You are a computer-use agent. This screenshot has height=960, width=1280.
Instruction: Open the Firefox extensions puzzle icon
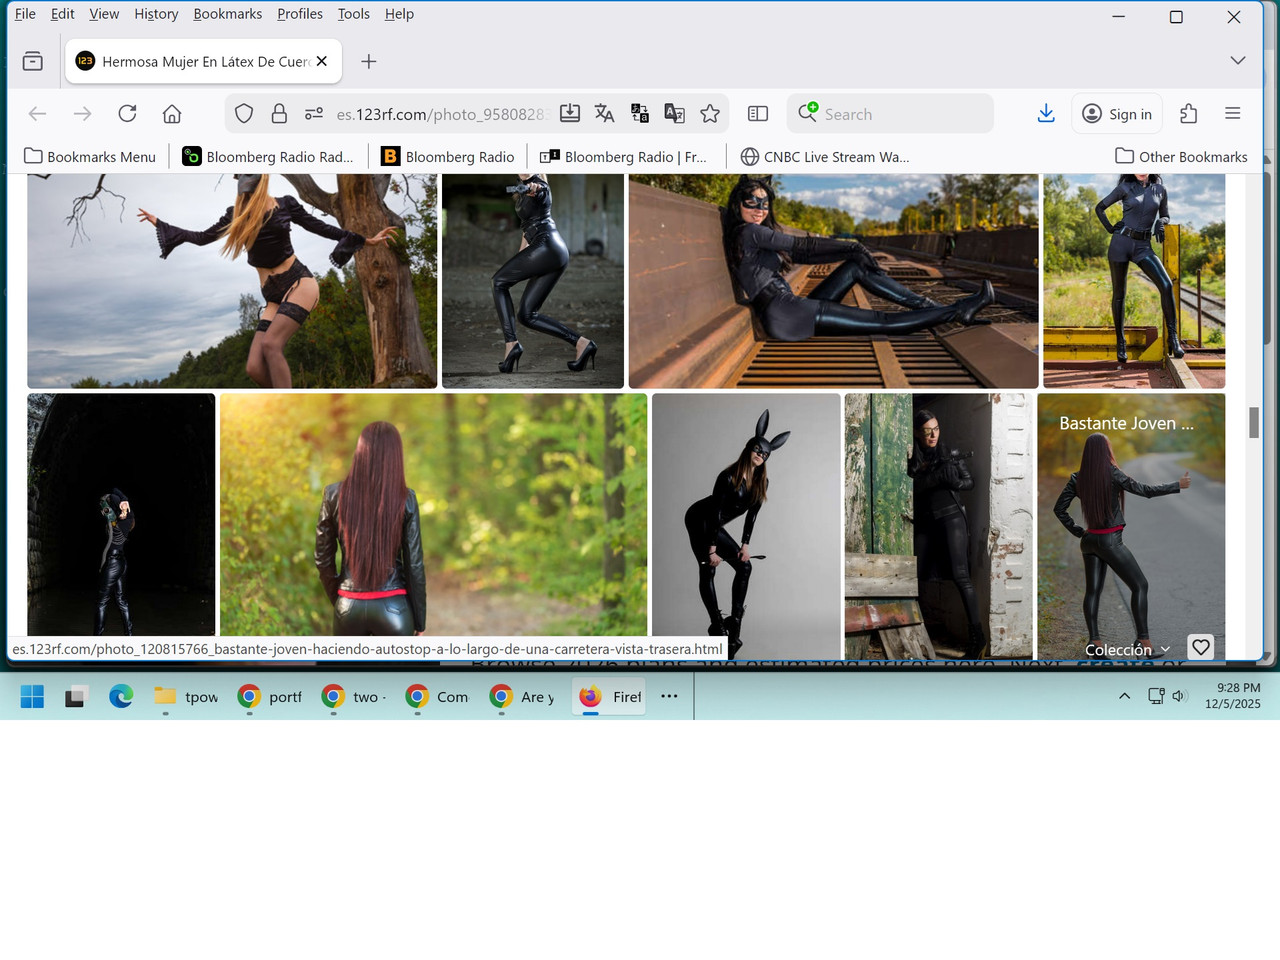tap(1188, 113)
